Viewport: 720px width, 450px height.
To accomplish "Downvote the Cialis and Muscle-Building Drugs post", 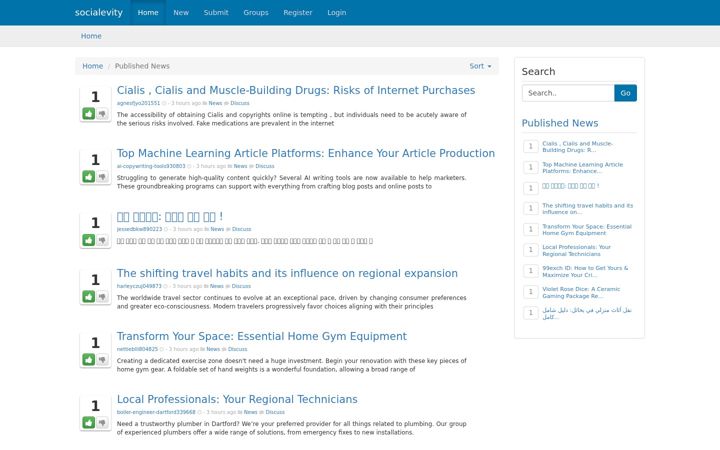I will [102, 114].
